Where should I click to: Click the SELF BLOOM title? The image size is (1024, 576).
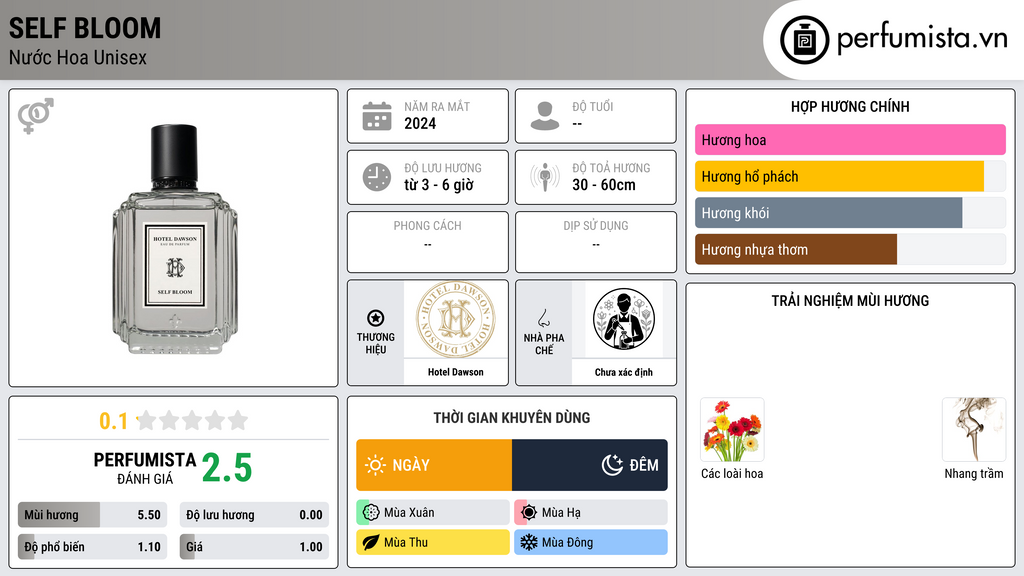85,28
